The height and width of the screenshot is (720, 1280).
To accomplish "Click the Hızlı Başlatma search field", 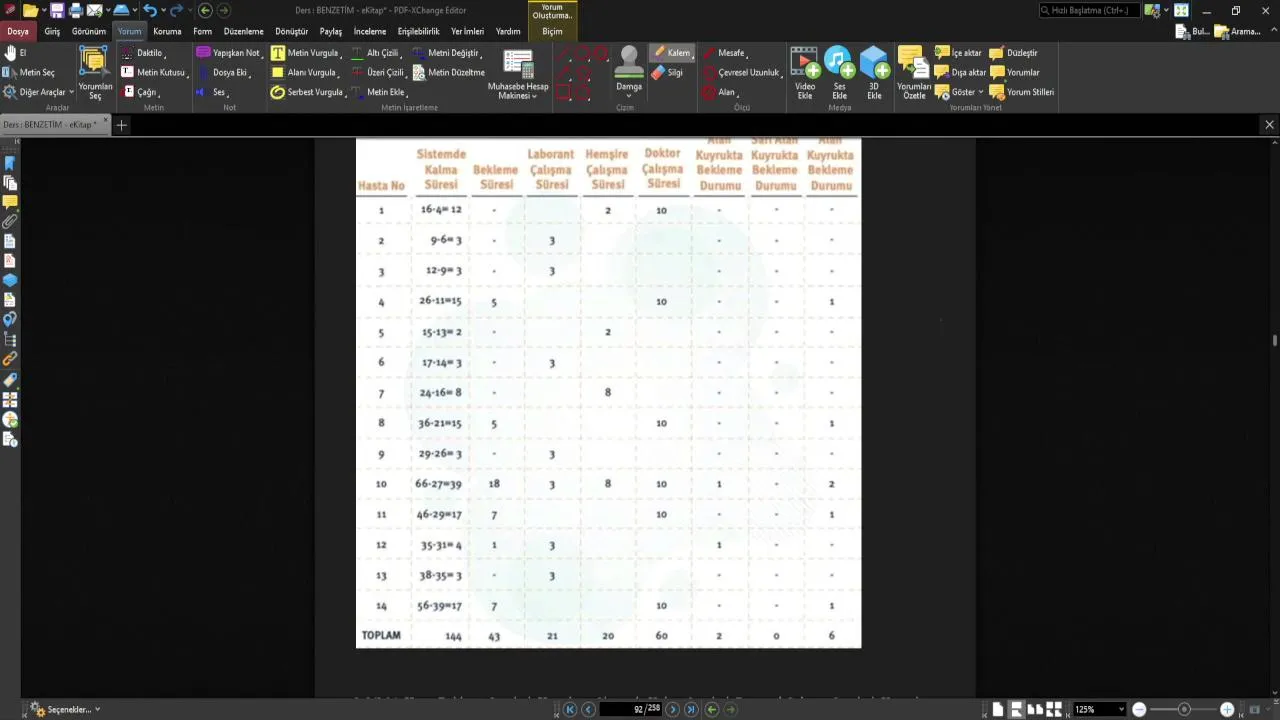I will 1089,10.
